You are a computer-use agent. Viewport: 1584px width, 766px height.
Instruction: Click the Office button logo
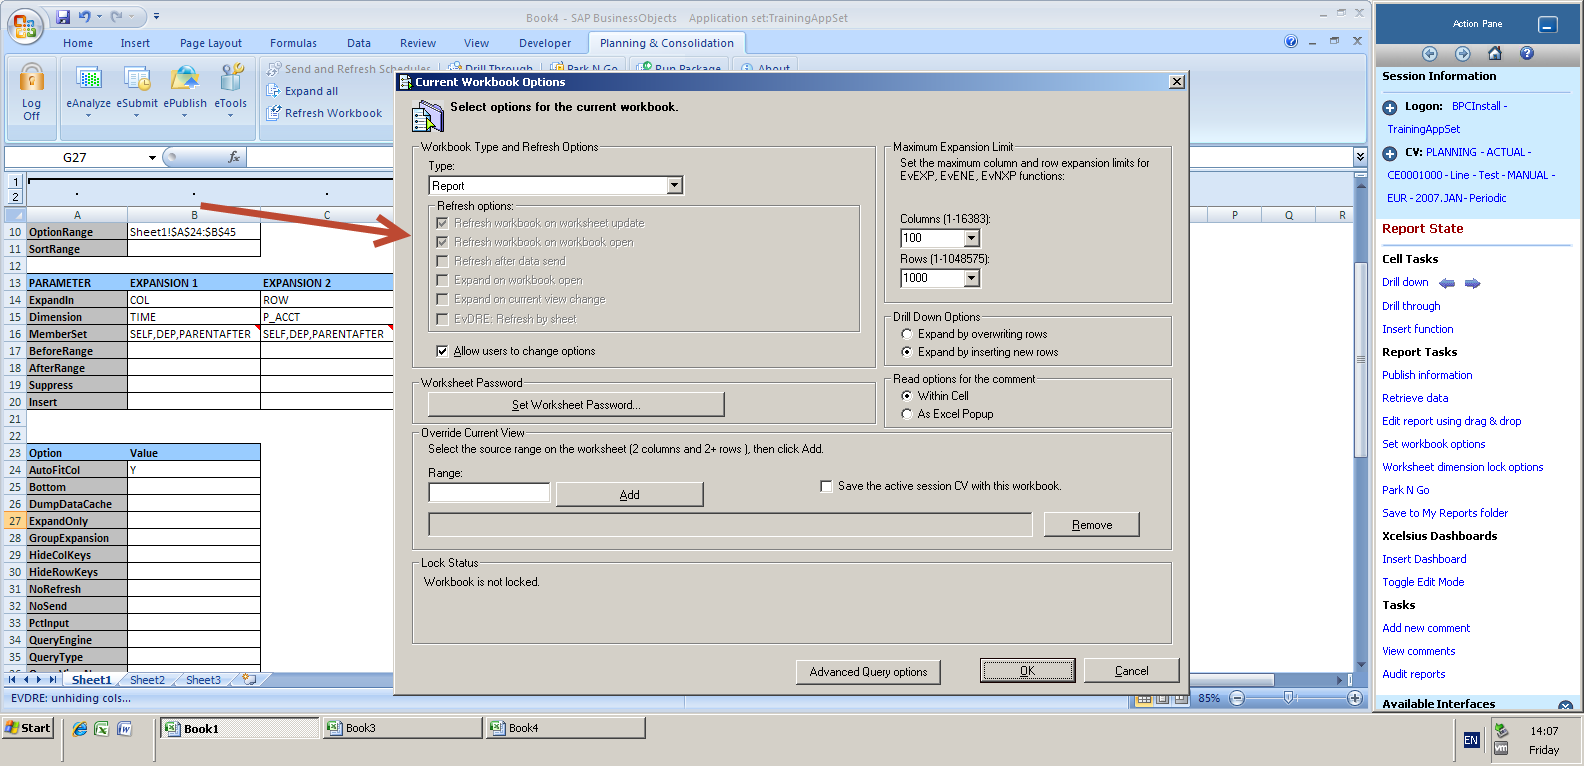point(25,27)
